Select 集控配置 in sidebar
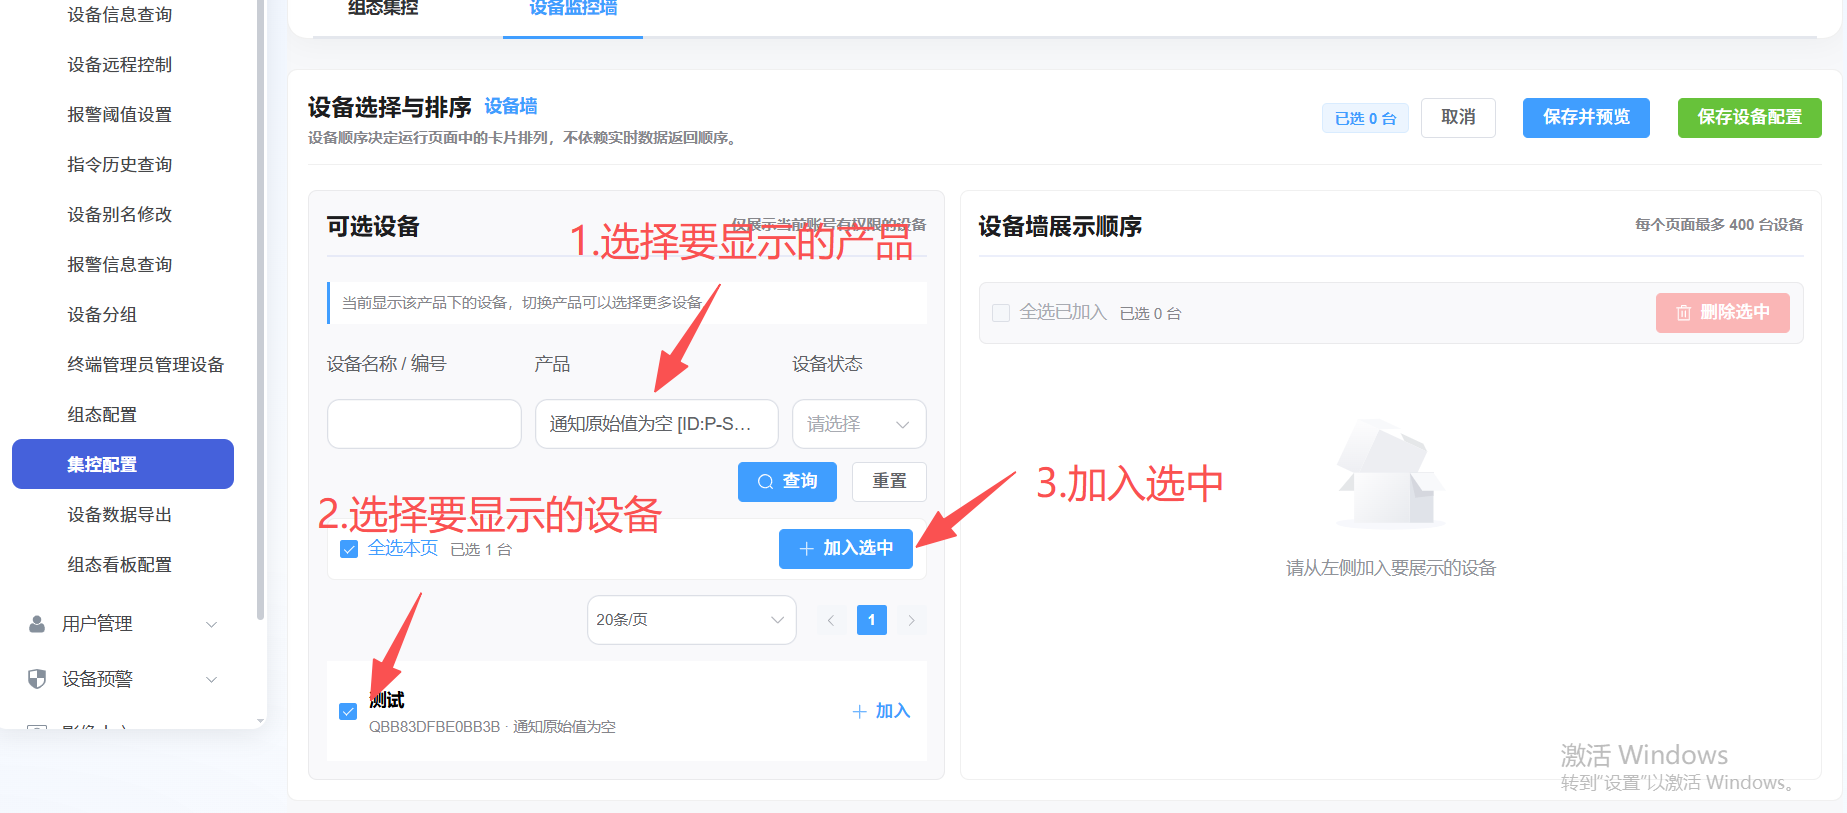Viewport: 1847px width, 813px height. (x=123, y=464)
